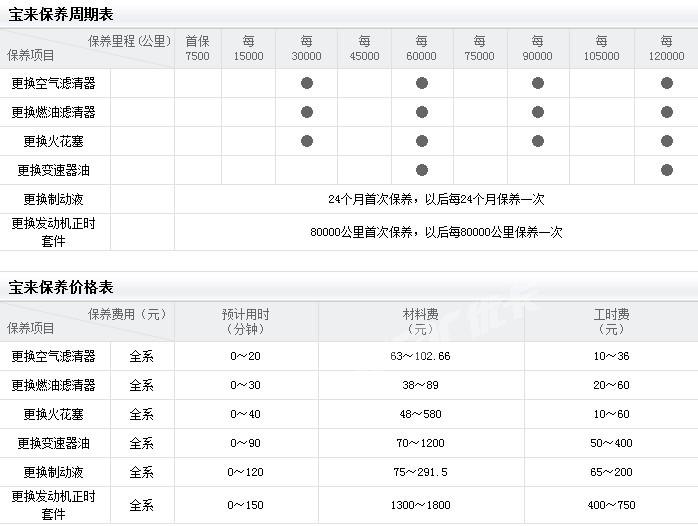The height and width of the screenshot is (526, 698).
Task: Click the dot for 更换空气滤清器 at 90000
Action: (x=538, y=83)
